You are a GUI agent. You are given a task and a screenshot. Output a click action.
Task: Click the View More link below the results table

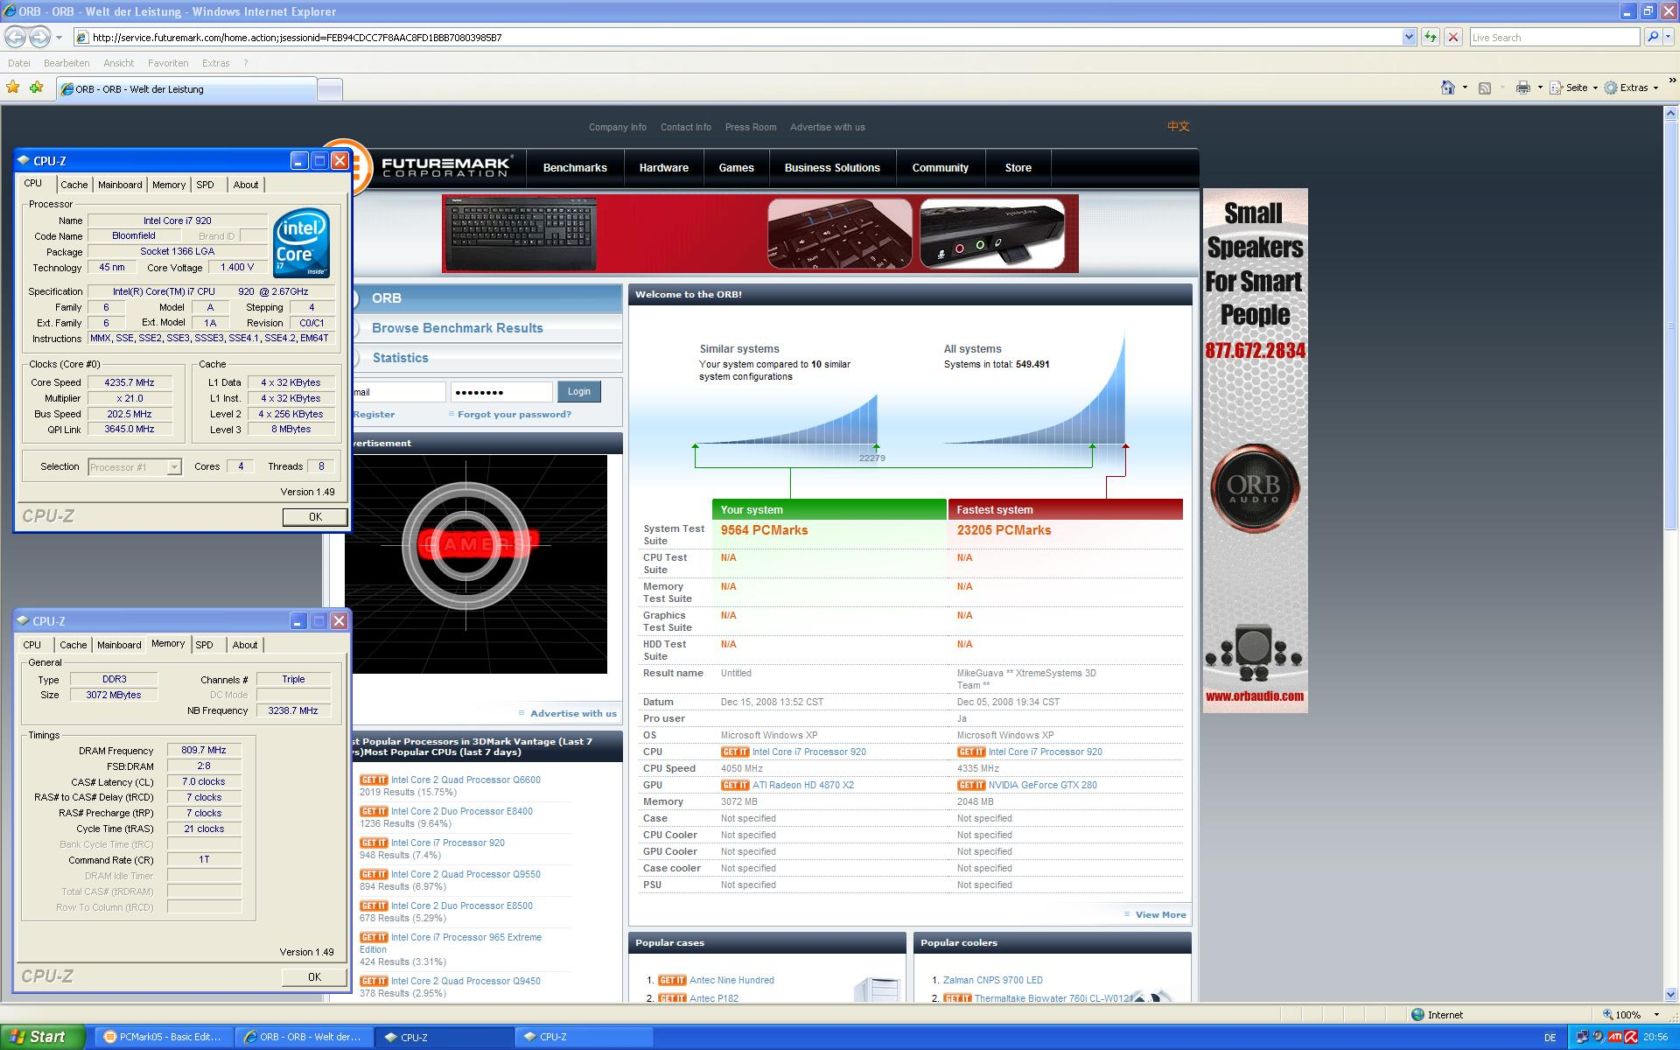(1160, 915)
